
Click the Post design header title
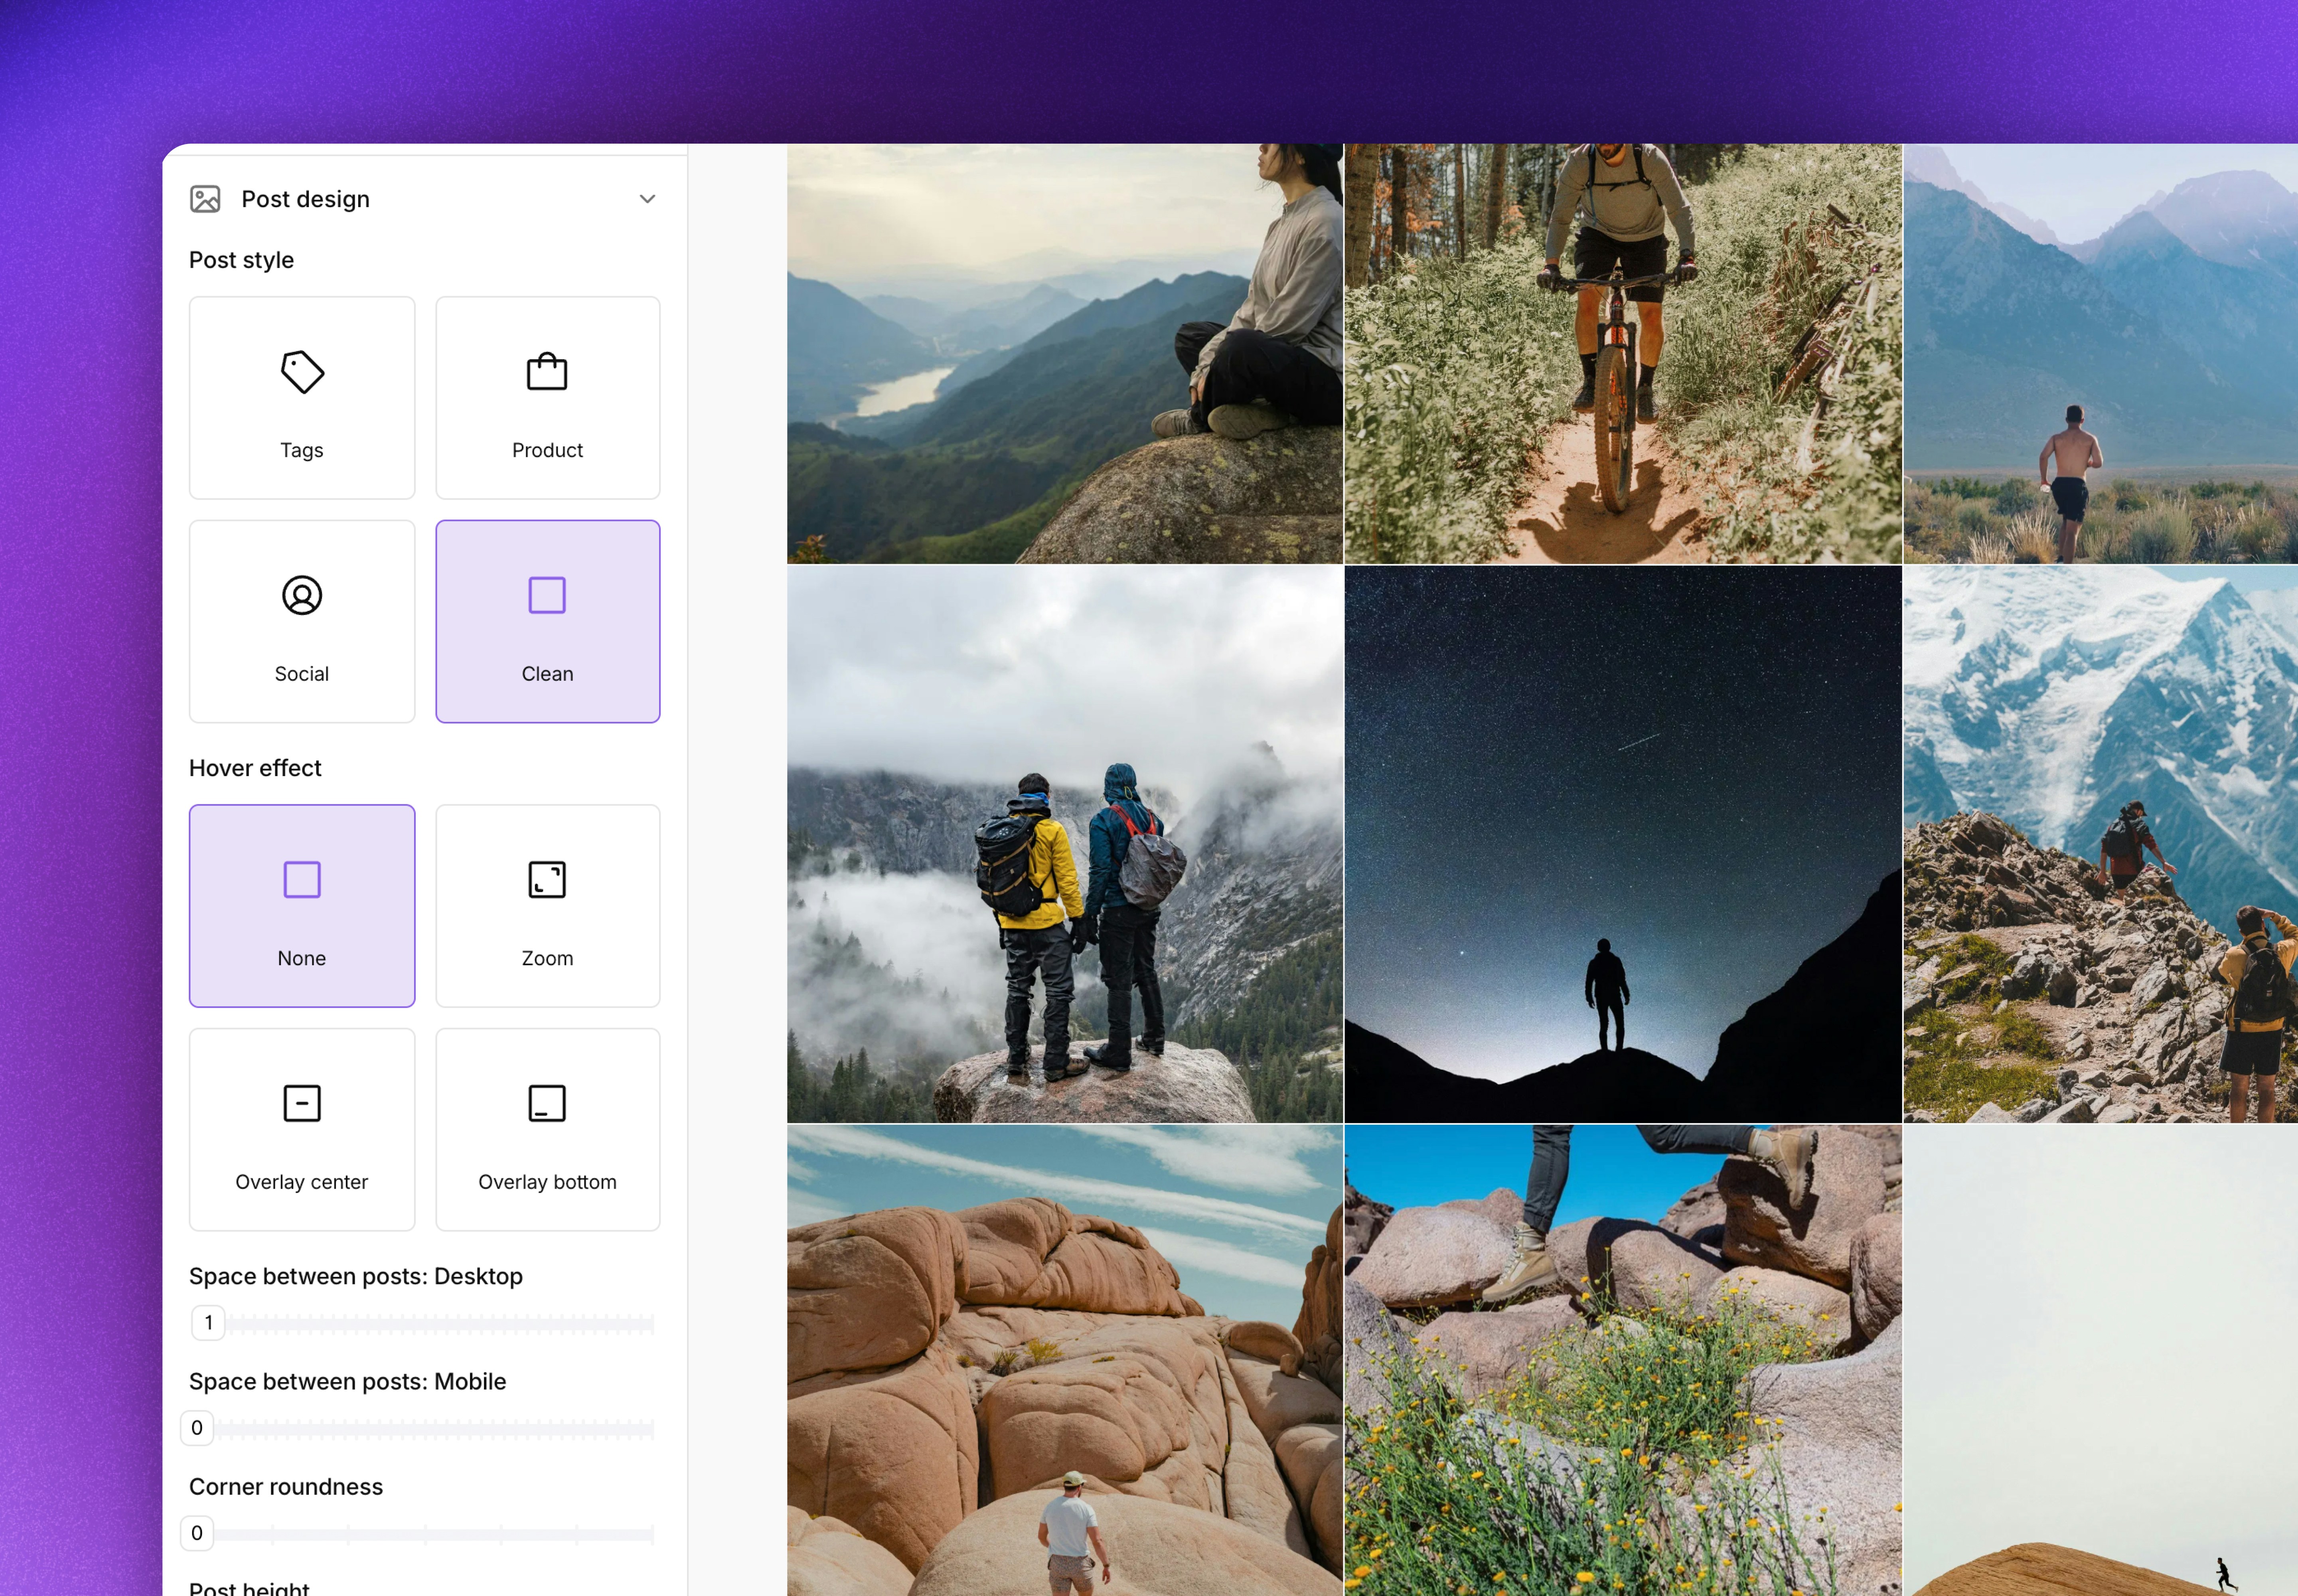click(x=305, y=199)
